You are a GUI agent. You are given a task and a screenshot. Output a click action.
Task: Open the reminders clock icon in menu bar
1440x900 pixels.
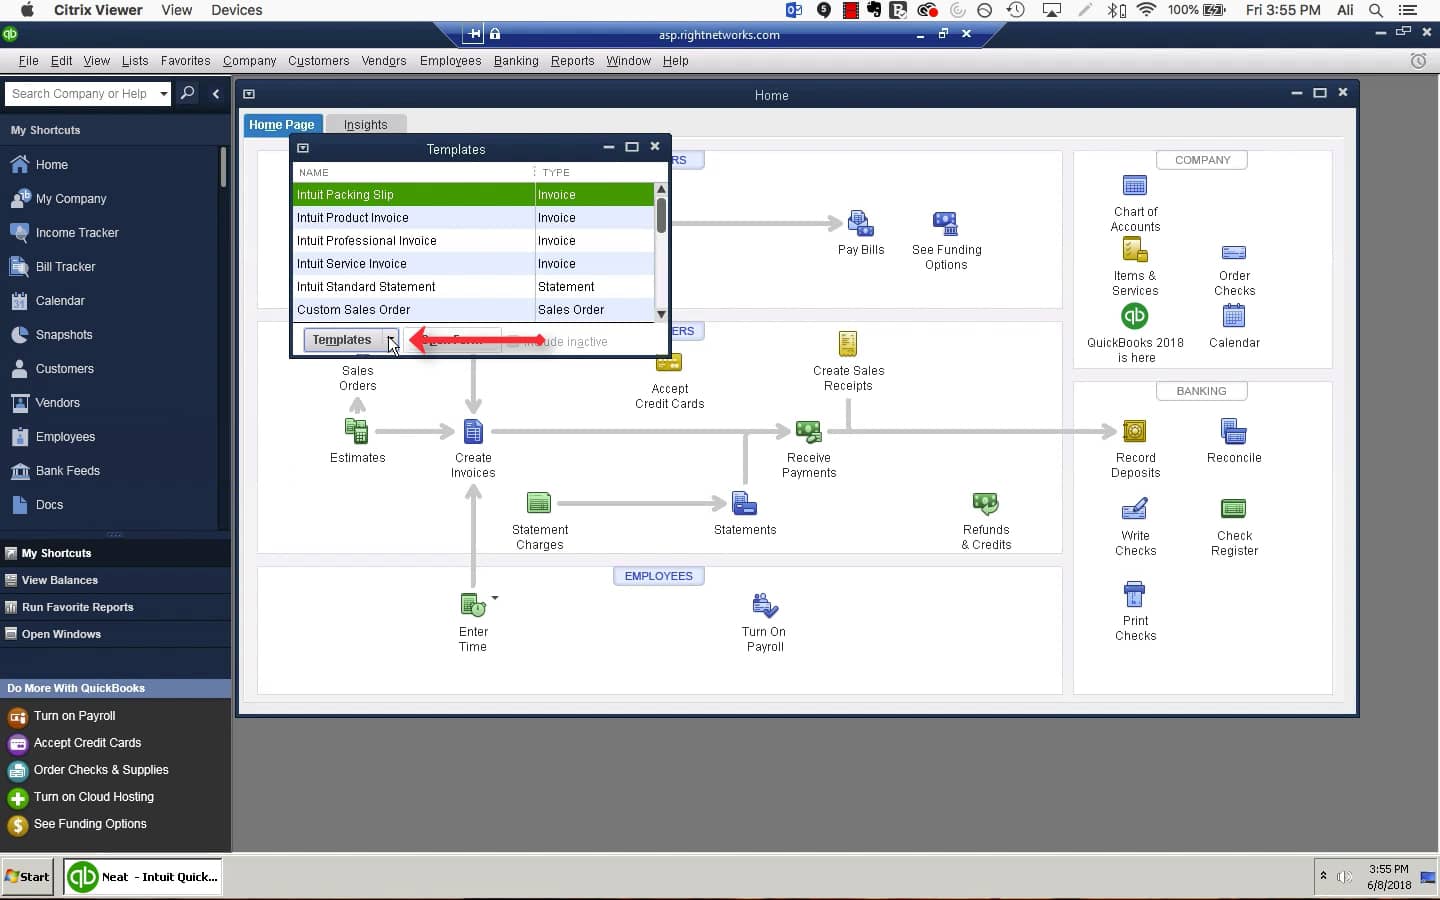[1418, 61]
